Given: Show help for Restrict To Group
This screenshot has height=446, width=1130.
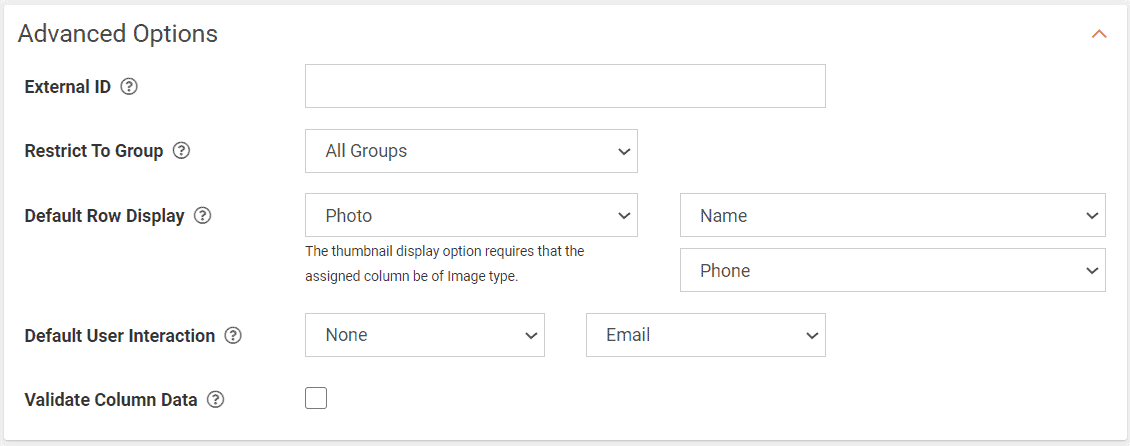Looking at the screenshot, I should pos(182,151).
